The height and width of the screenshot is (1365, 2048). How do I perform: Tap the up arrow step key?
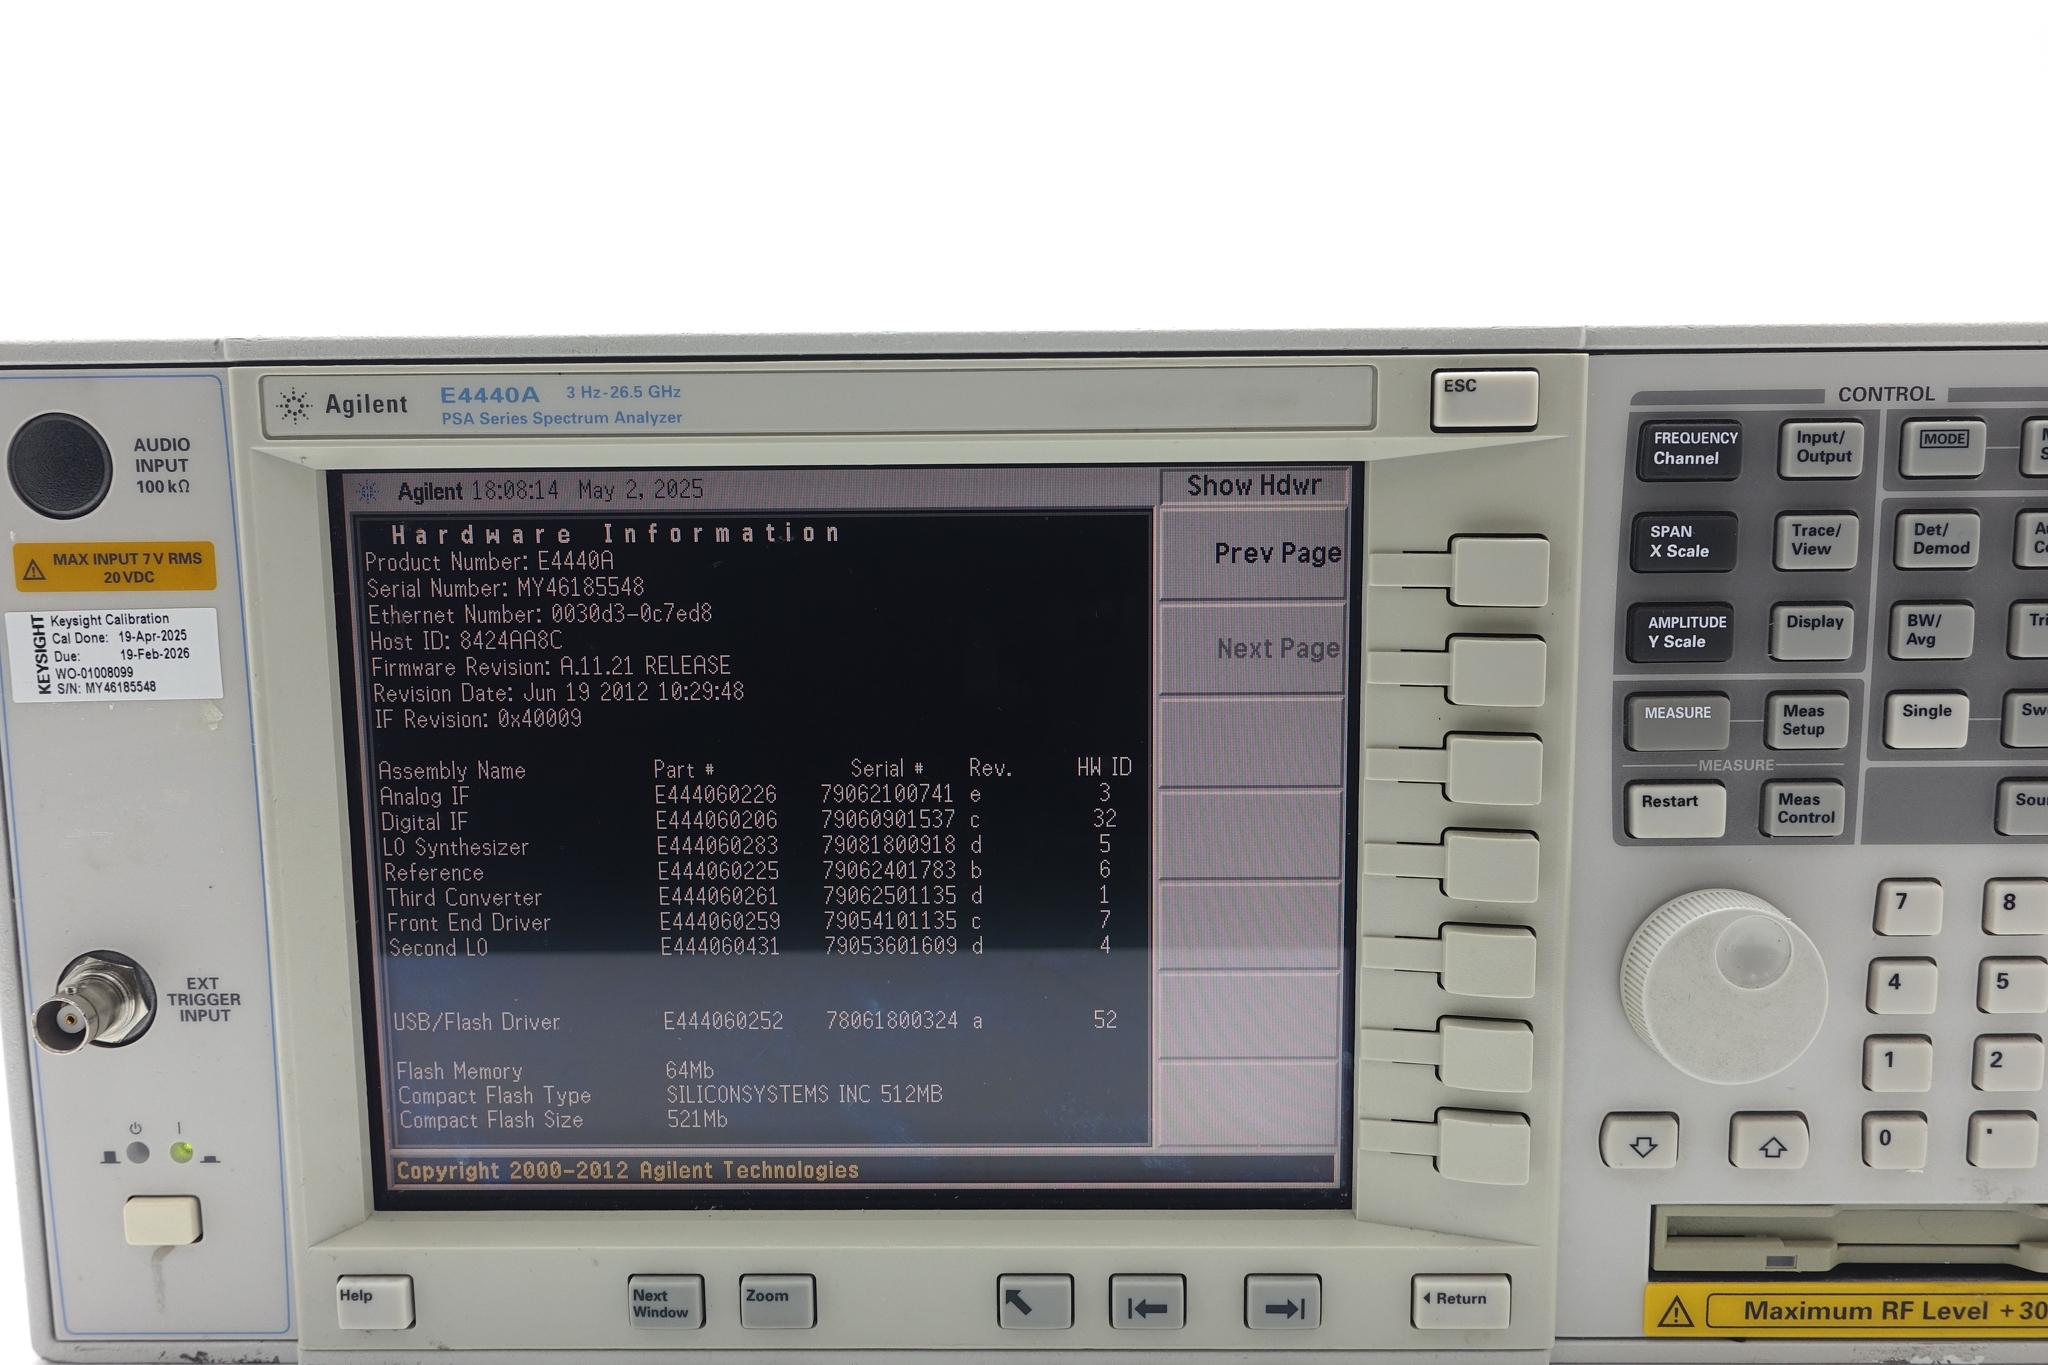pos(1771,1141)
